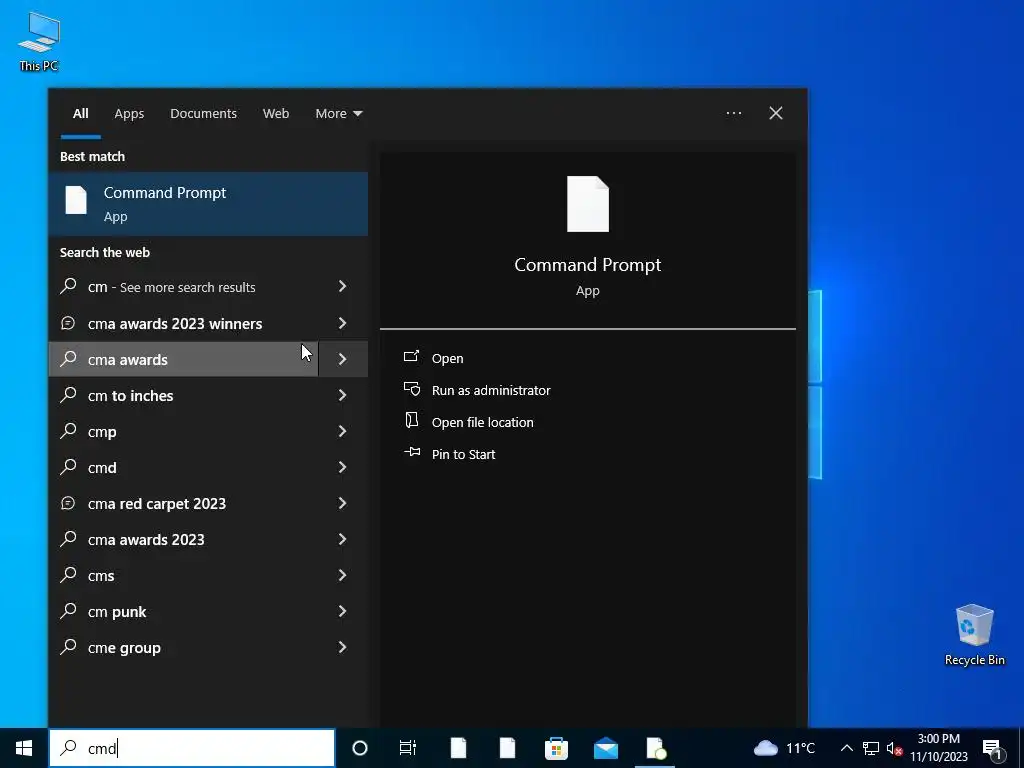This screenshot has width=1024, height=768.
Task: Expand arrow for 'cma red carpet 2023'
Action: (343, 503)
